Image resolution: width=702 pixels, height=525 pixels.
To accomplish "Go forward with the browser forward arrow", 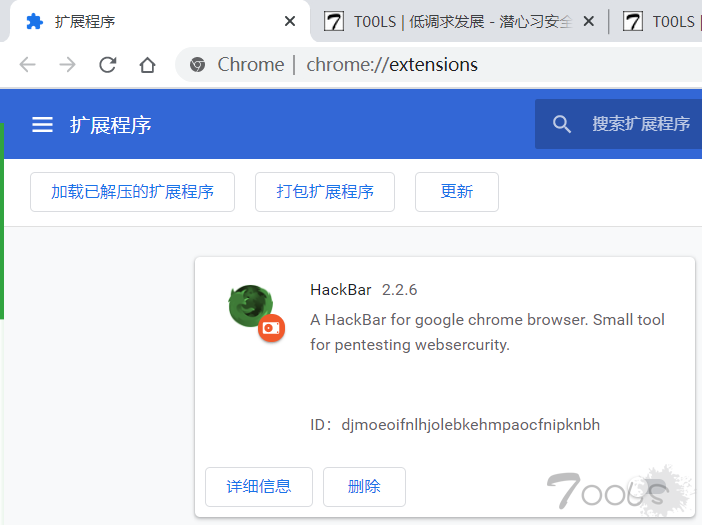I will [x=68, y=65].
